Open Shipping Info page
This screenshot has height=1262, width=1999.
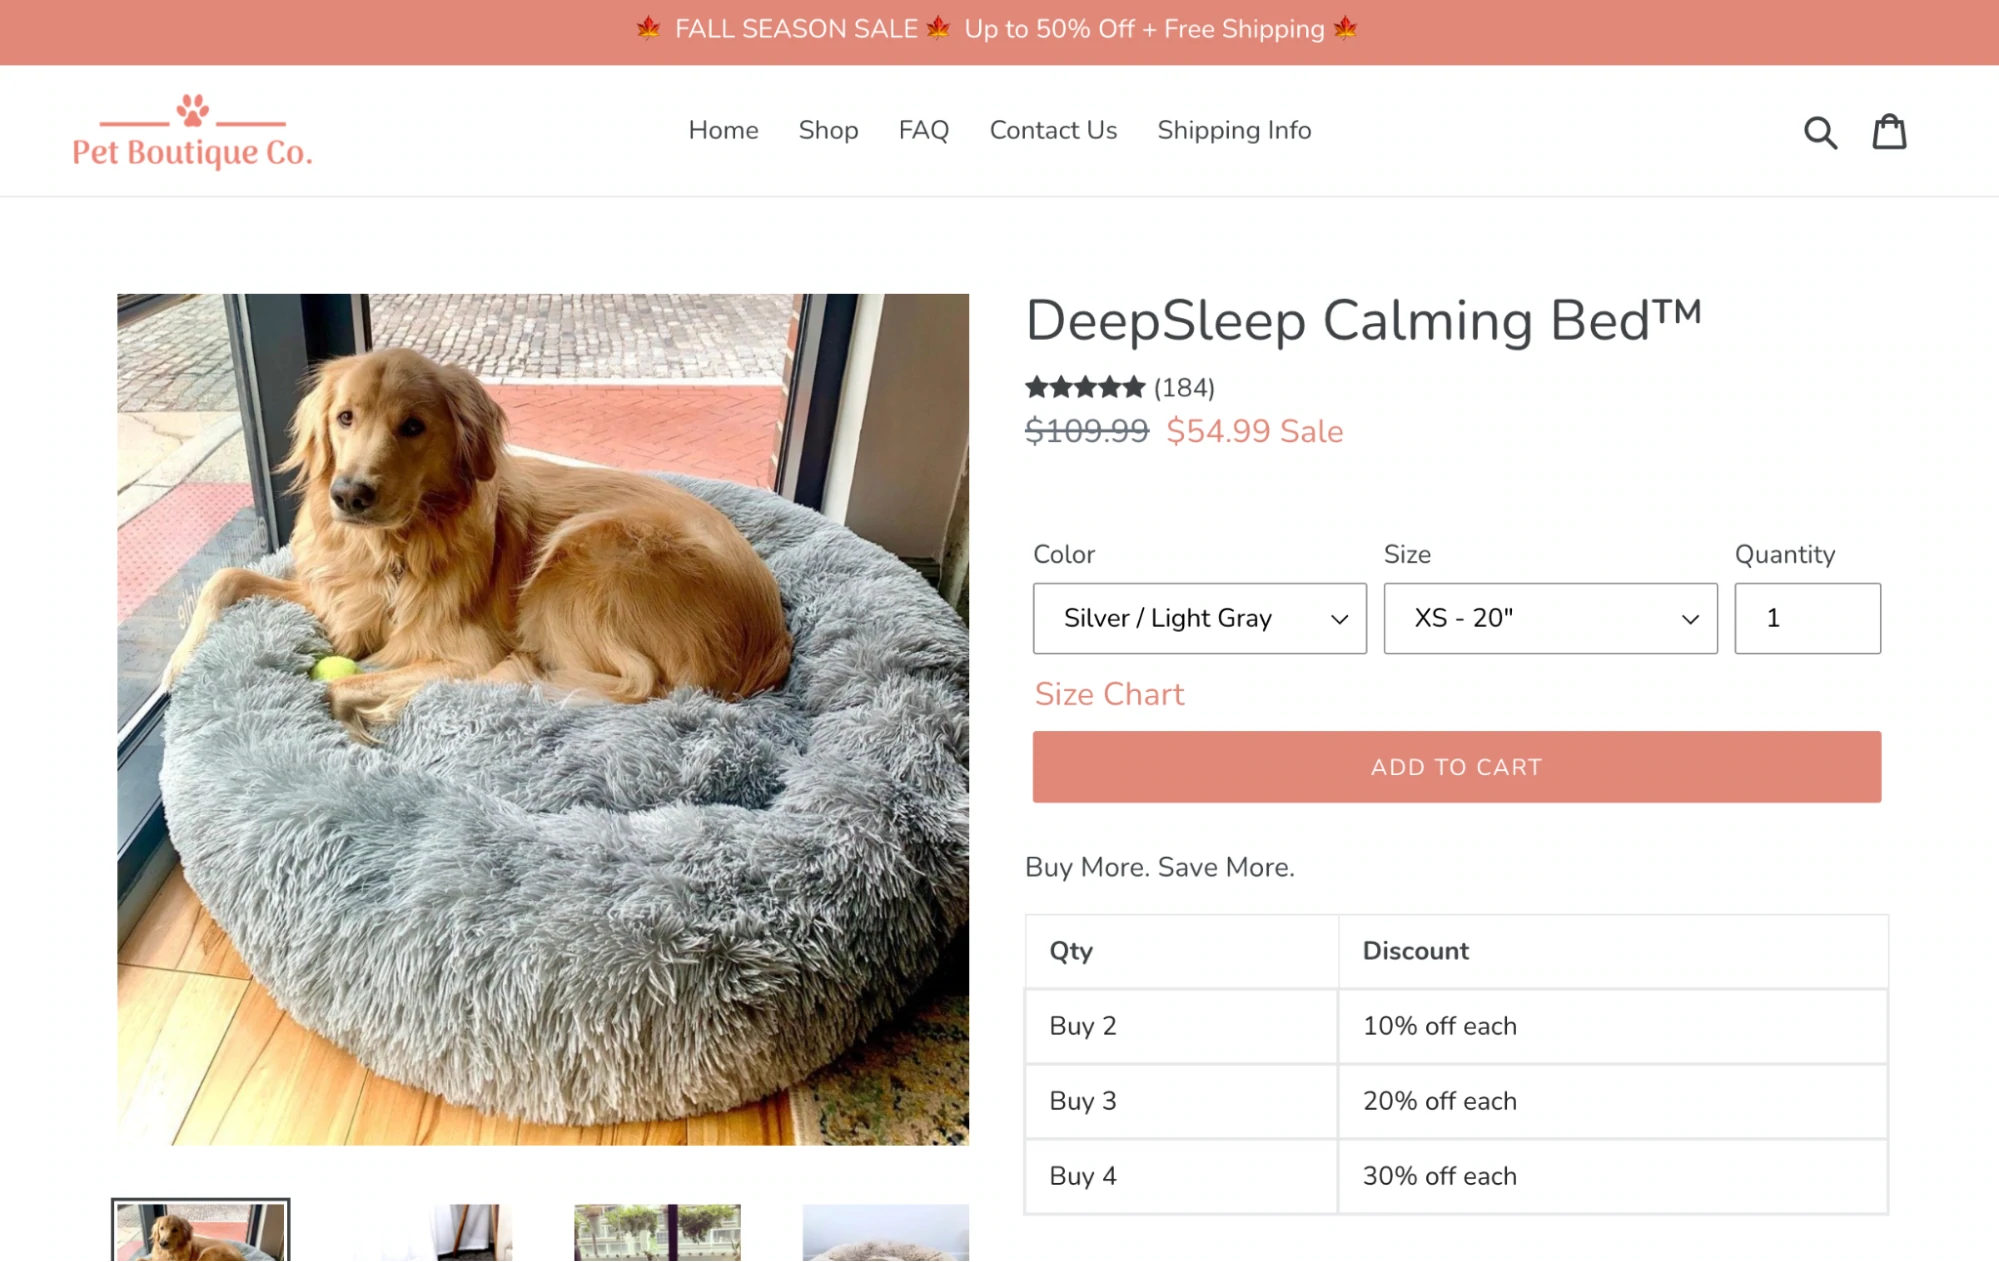click(1234, 130)
